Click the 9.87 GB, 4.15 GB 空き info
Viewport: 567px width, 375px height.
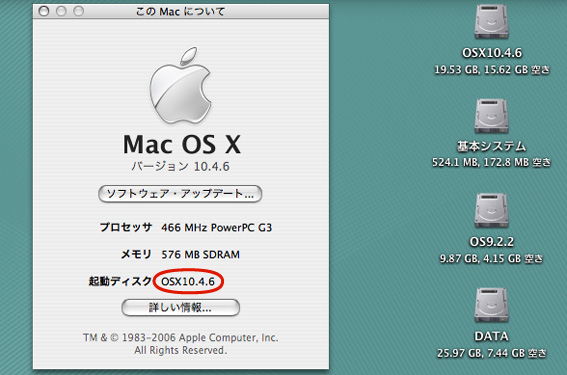(491, 259)
